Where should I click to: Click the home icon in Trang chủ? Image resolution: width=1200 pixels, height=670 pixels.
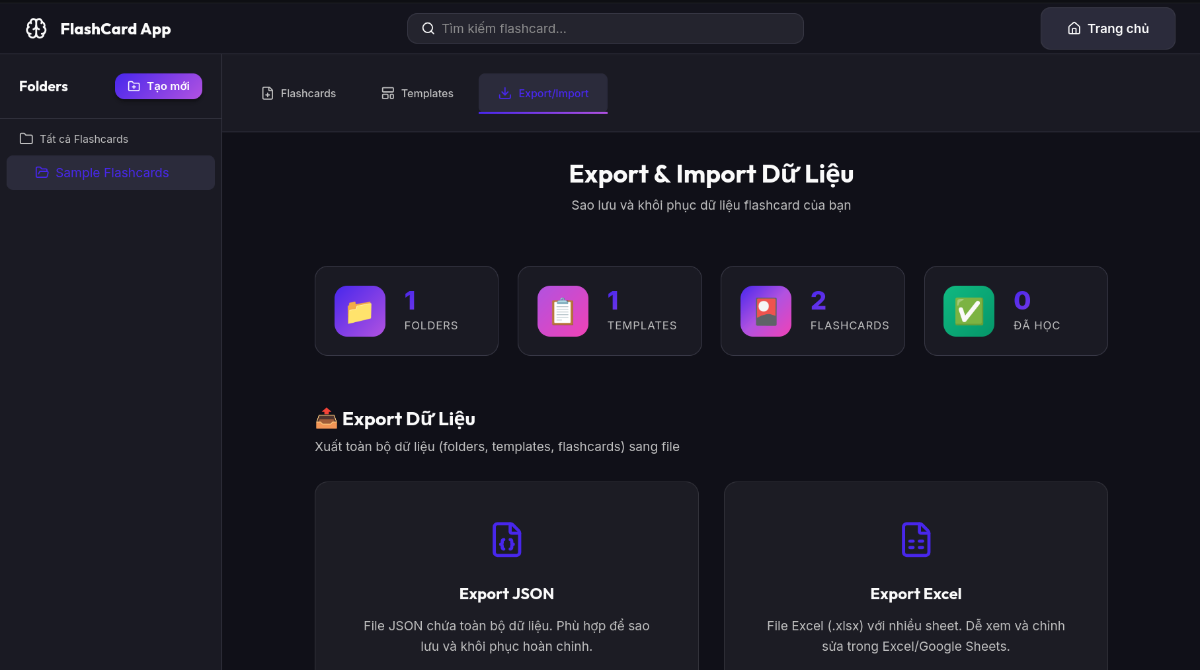(x=1074, y=29)
